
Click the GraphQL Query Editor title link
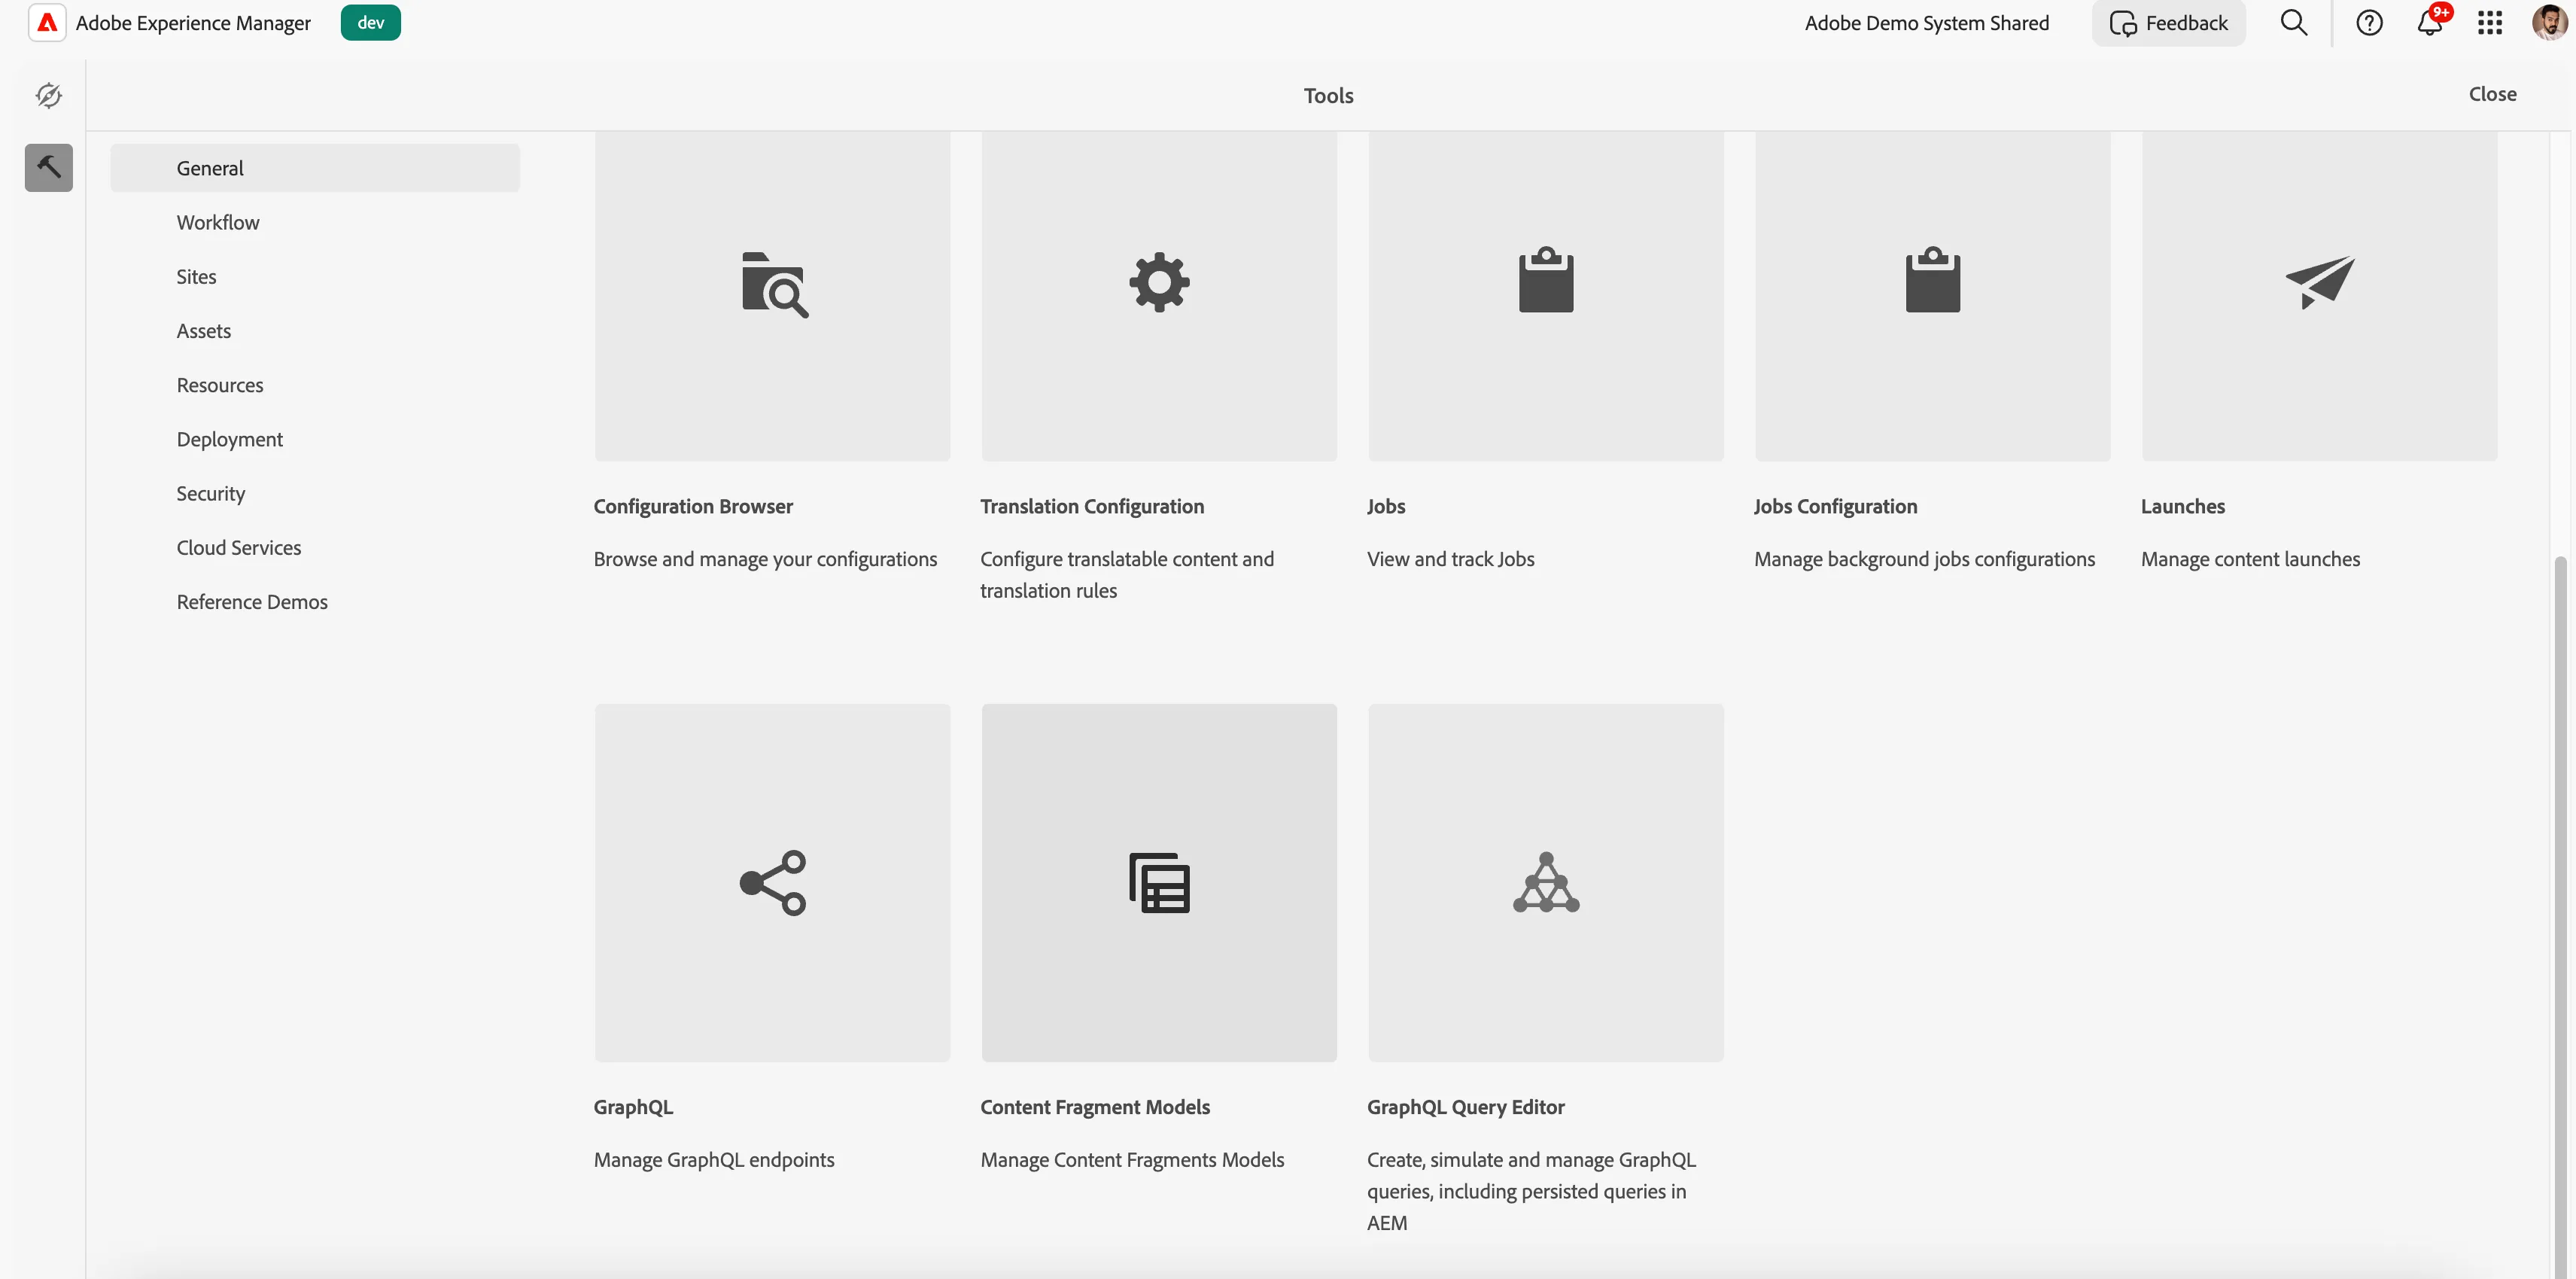[1465, 1107]
